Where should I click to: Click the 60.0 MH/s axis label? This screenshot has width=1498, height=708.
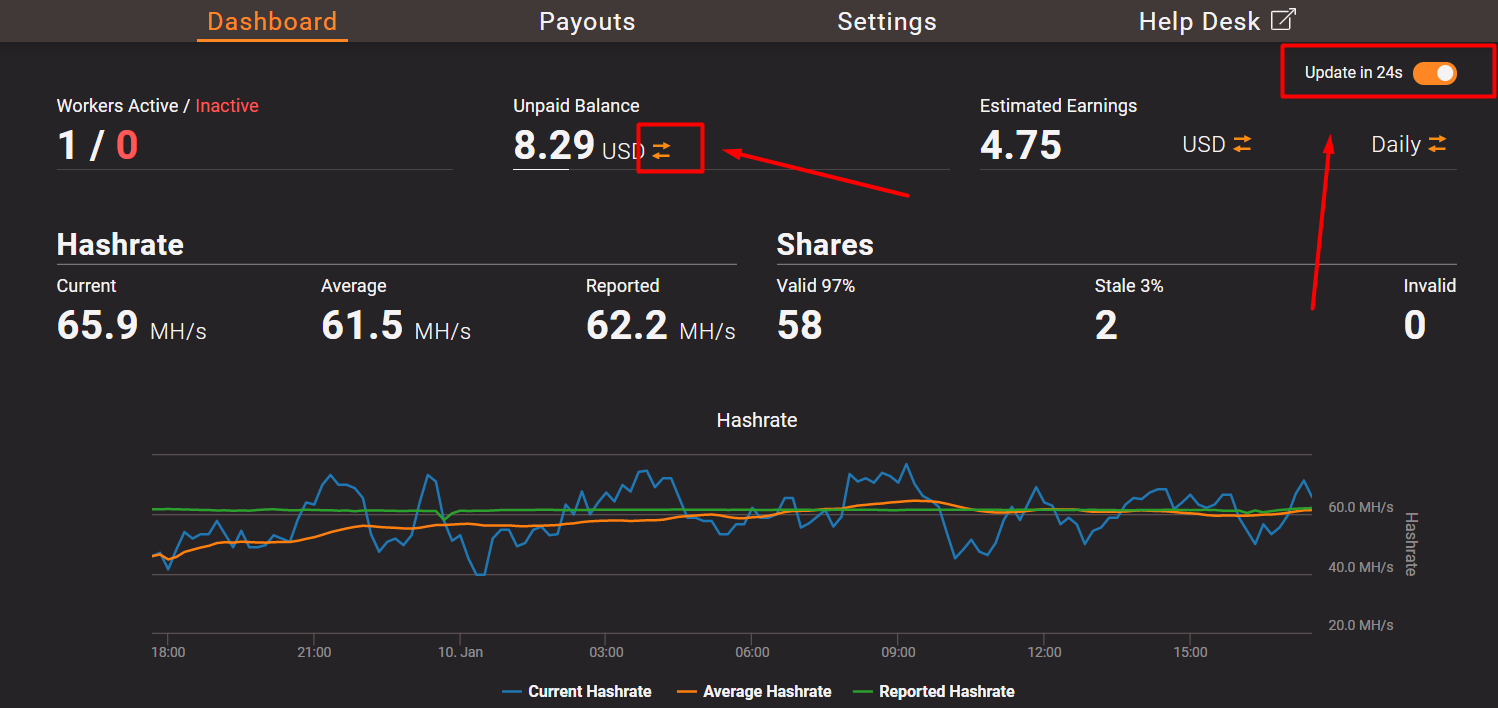[x=1361, y=507]
